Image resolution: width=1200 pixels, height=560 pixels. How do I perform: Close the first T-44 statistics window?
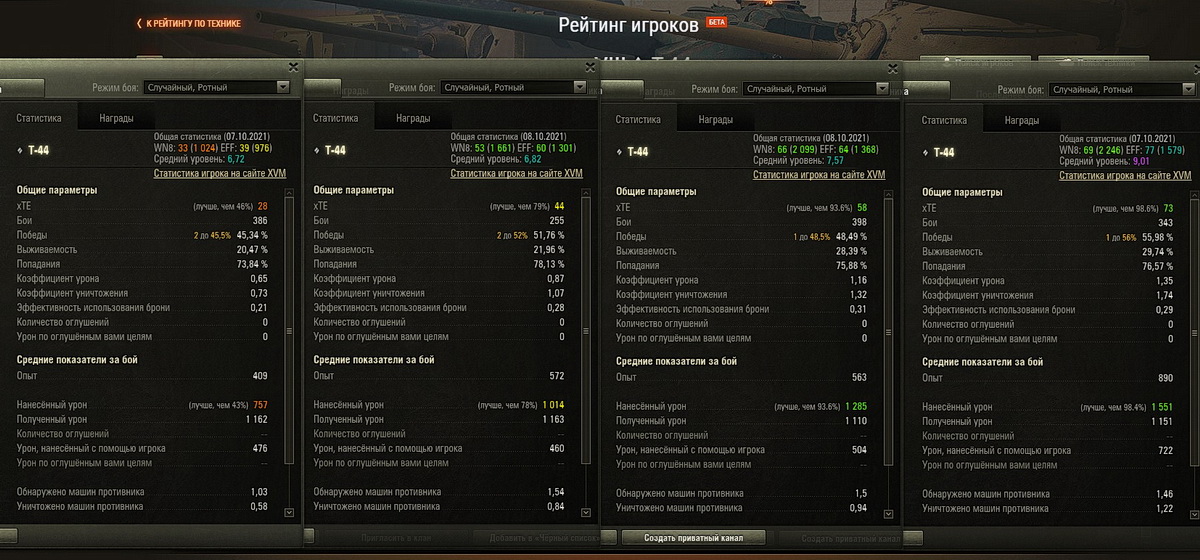(x=292, y=67)
